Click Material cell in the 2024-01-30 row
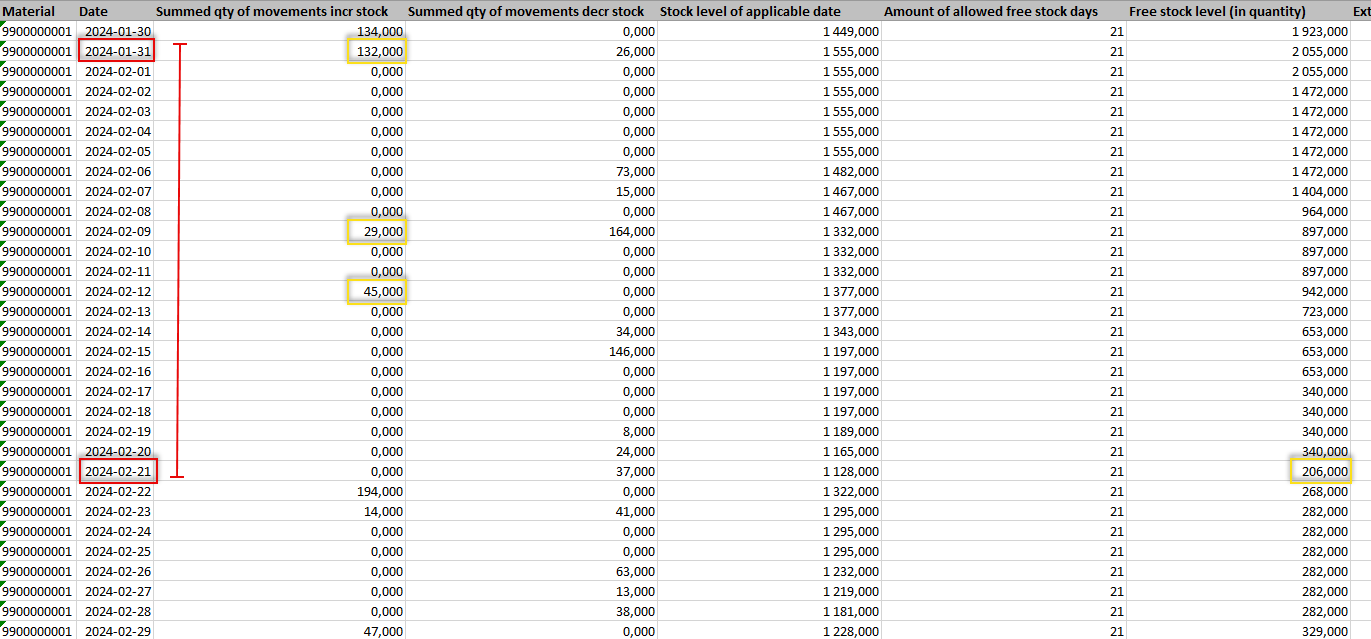This screenshot has width=1371, height=639. coord(38,31)
